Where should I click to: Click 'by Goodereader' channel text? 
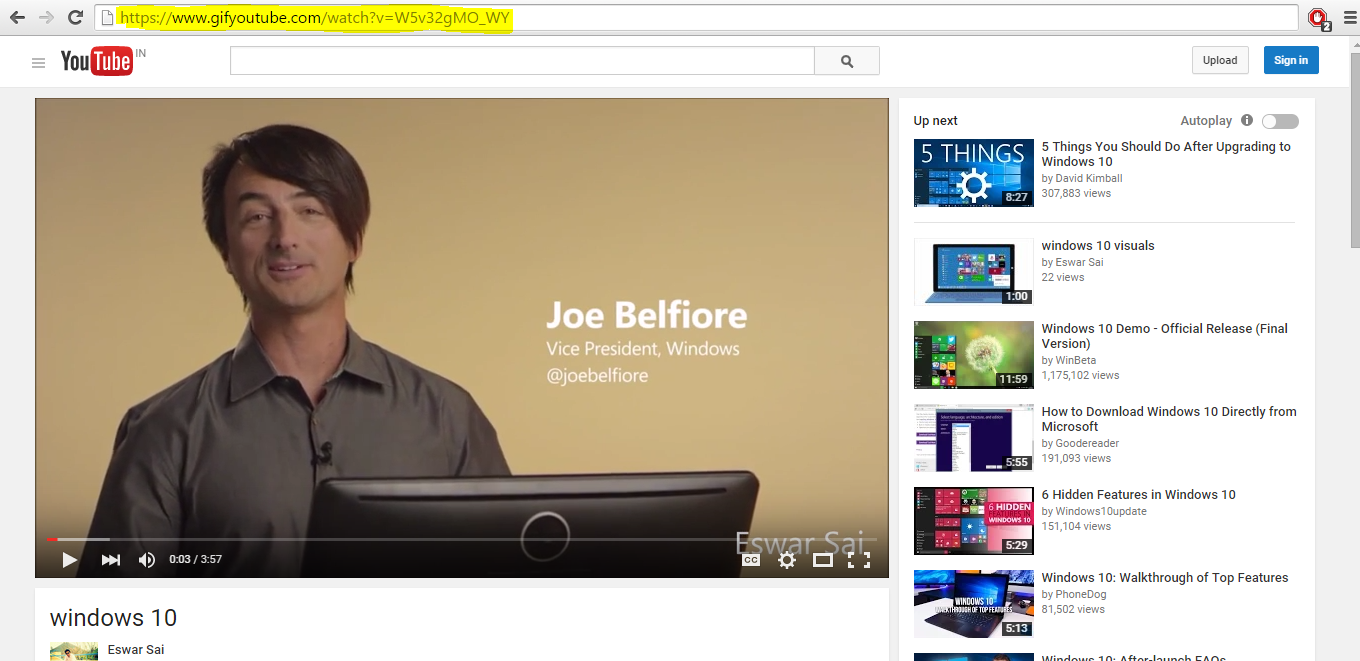point(1080,443)
